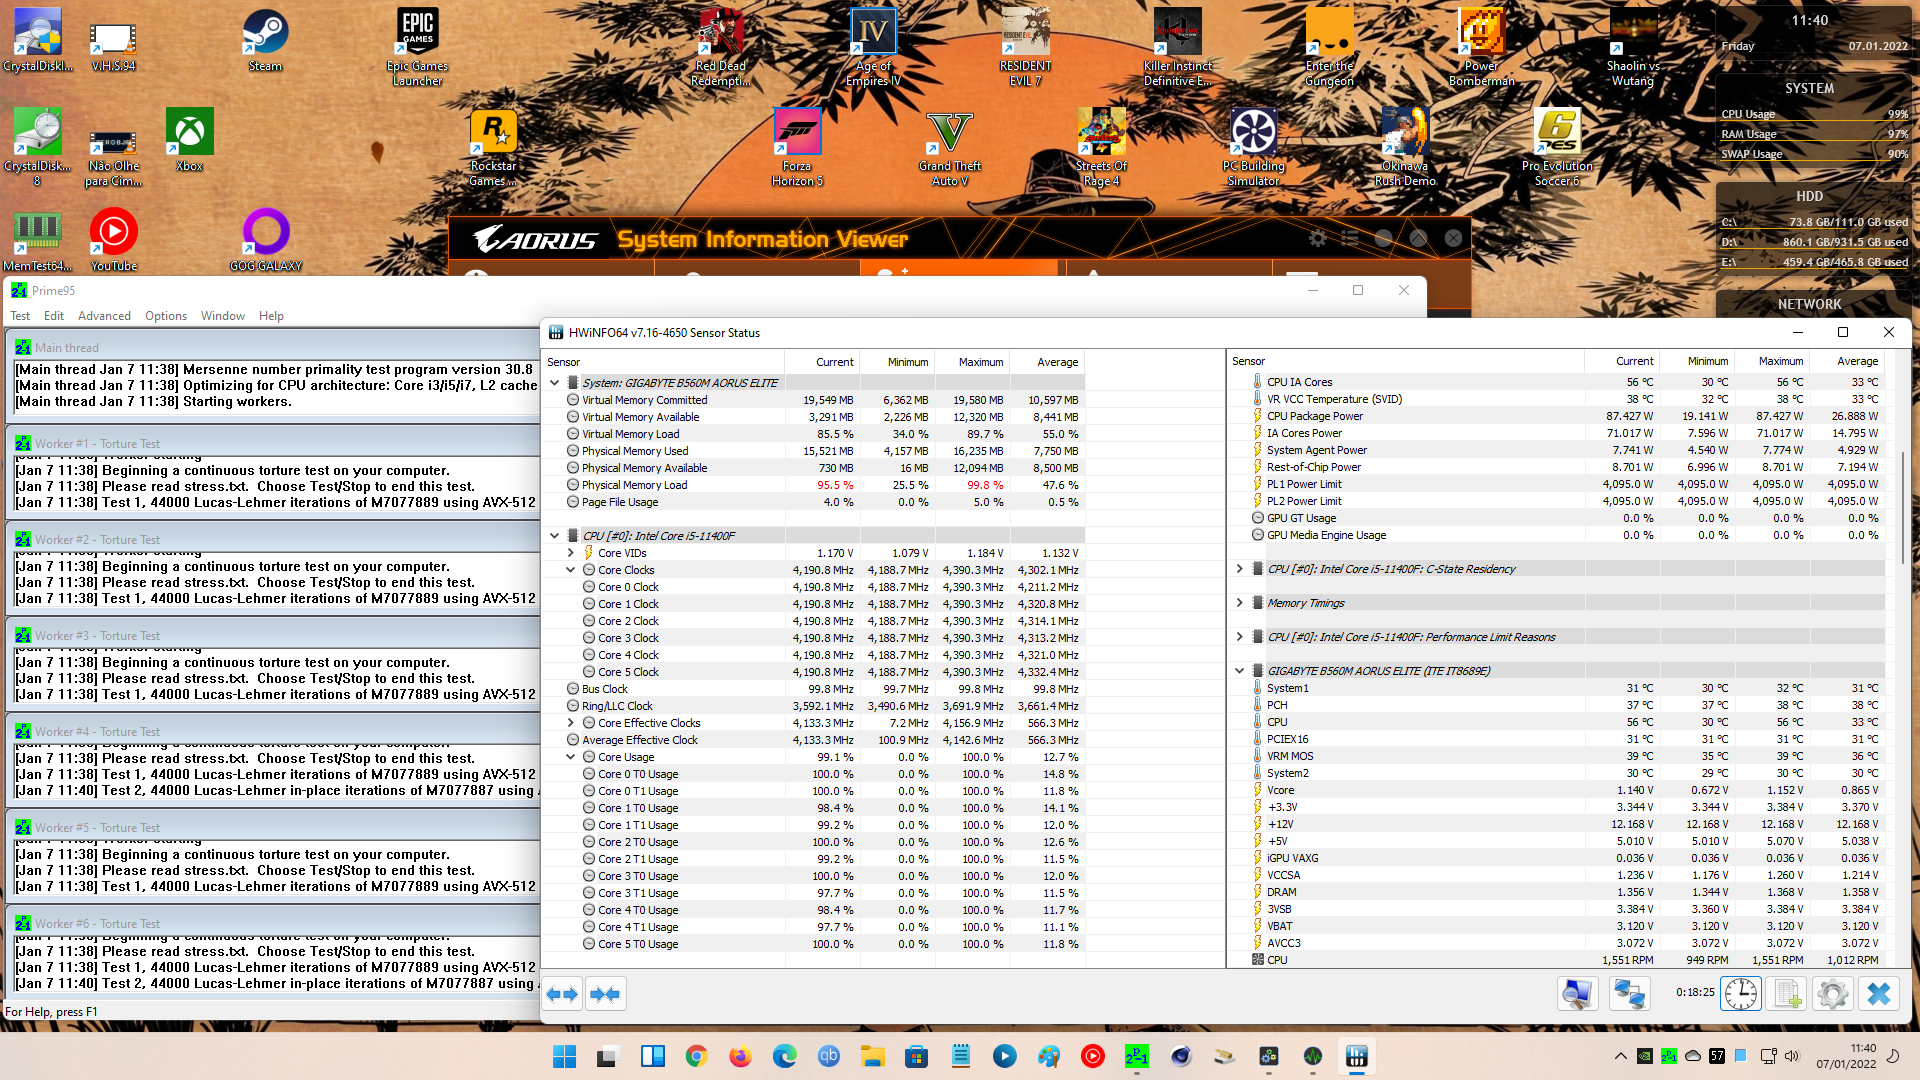Image resolution: width=1920 pixels, height=1080 pixels.
Task: Open AORUS System Information Viewer list icon
Action: click(1350, 238)
